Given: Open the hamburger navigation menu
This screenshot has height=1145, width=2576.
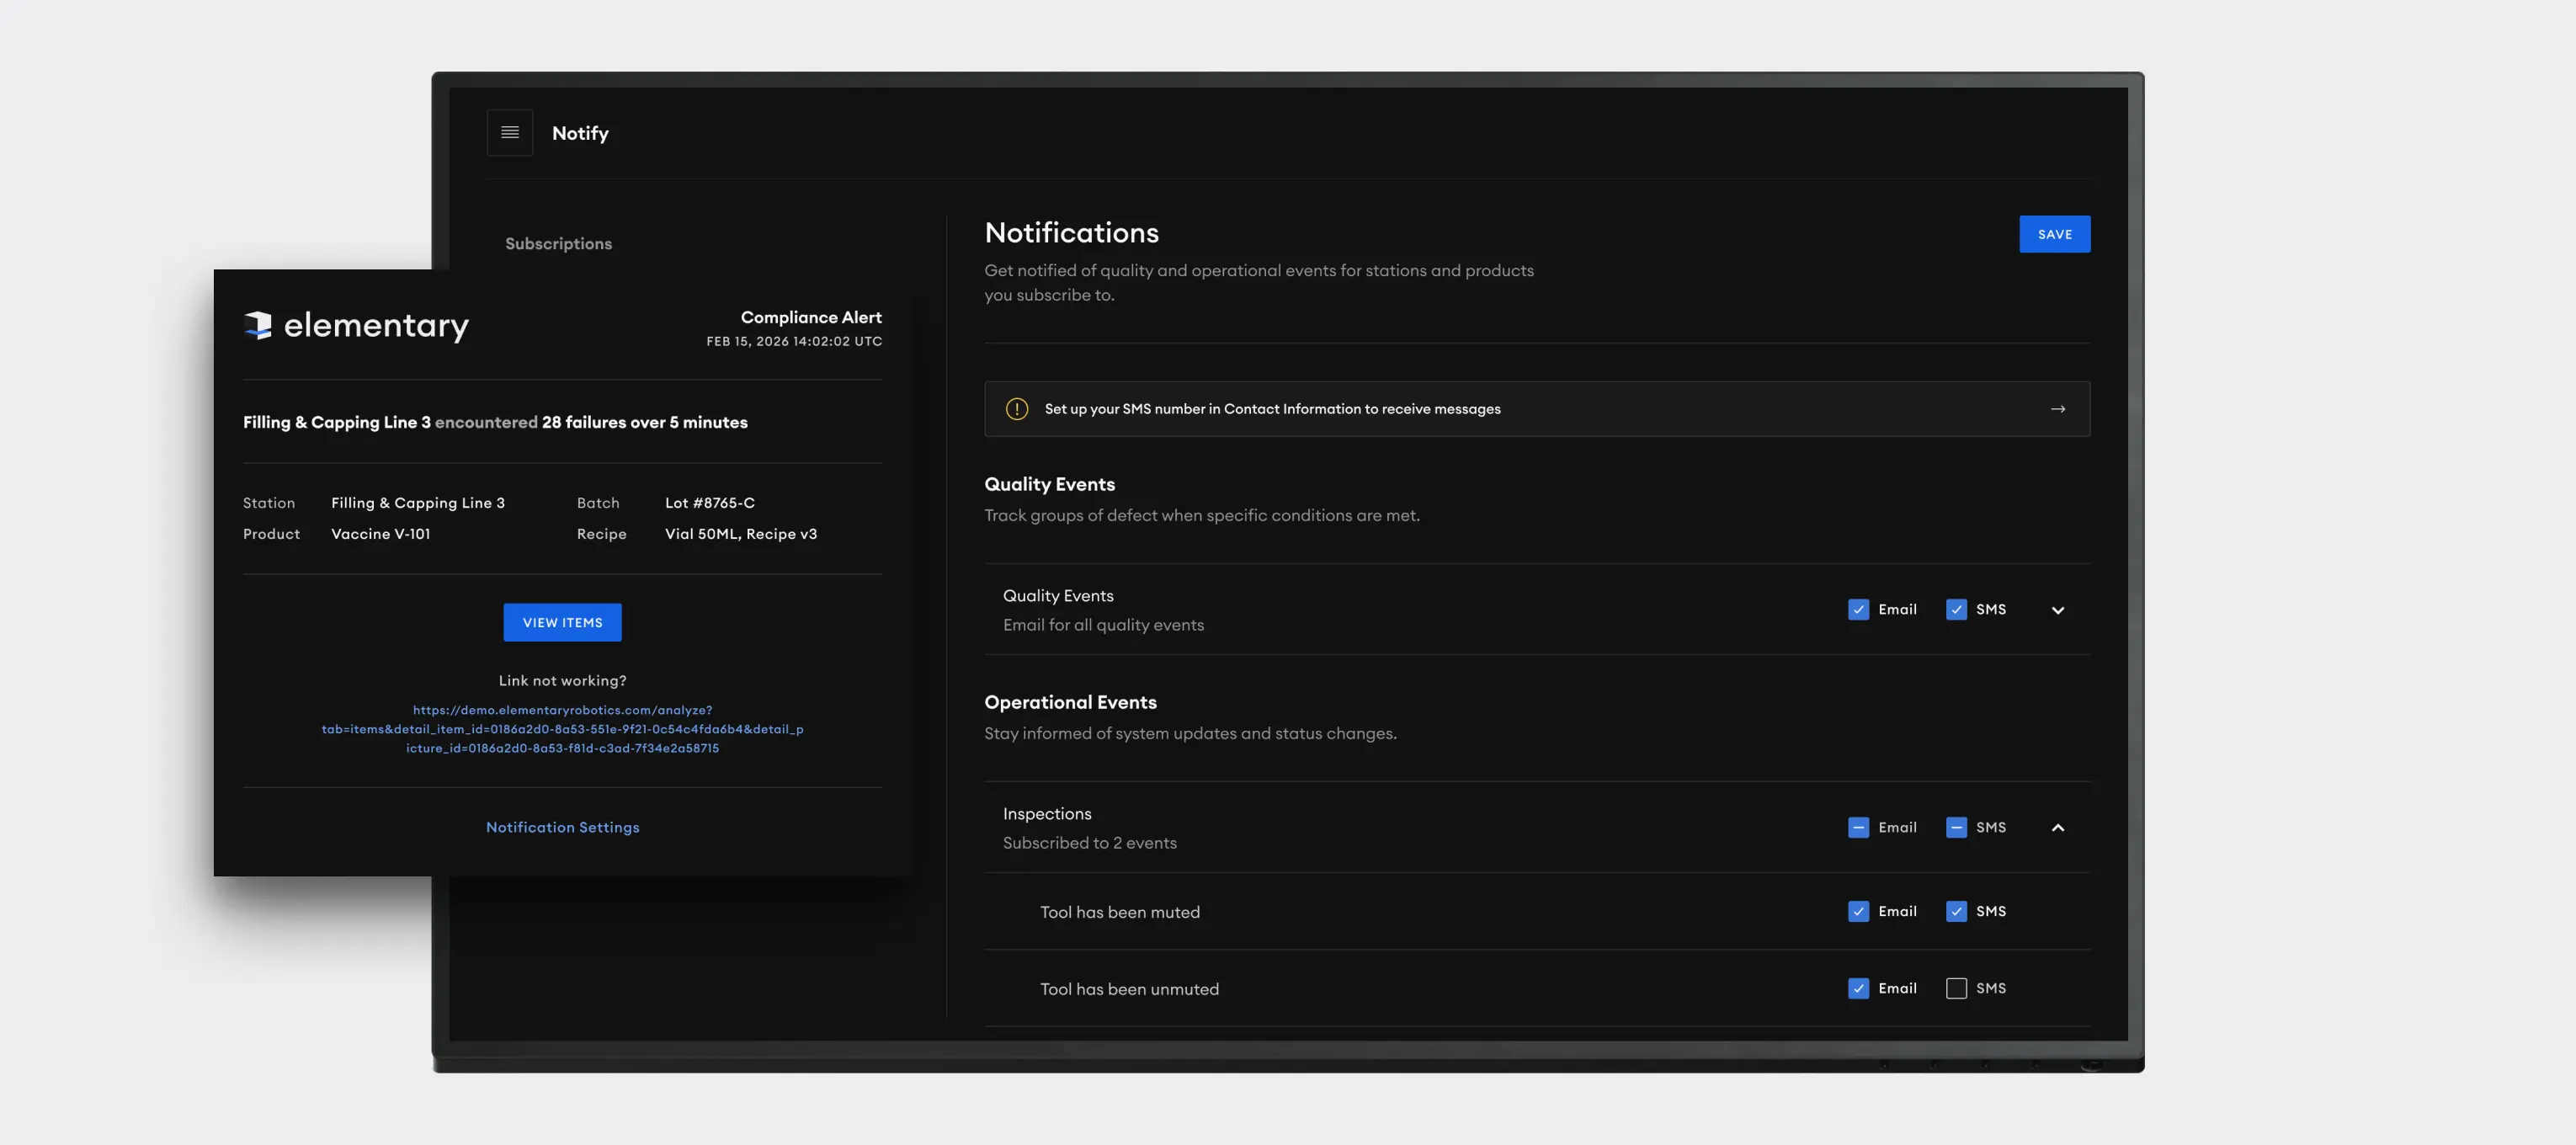Looking at the screenshot, I should pos(510,132).
